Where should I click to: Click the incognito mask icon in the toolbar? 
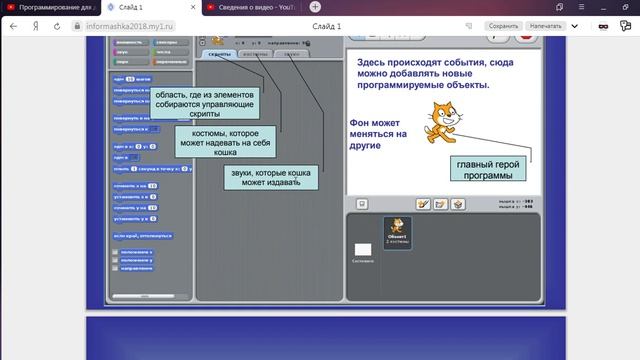[x=603, y=26]
